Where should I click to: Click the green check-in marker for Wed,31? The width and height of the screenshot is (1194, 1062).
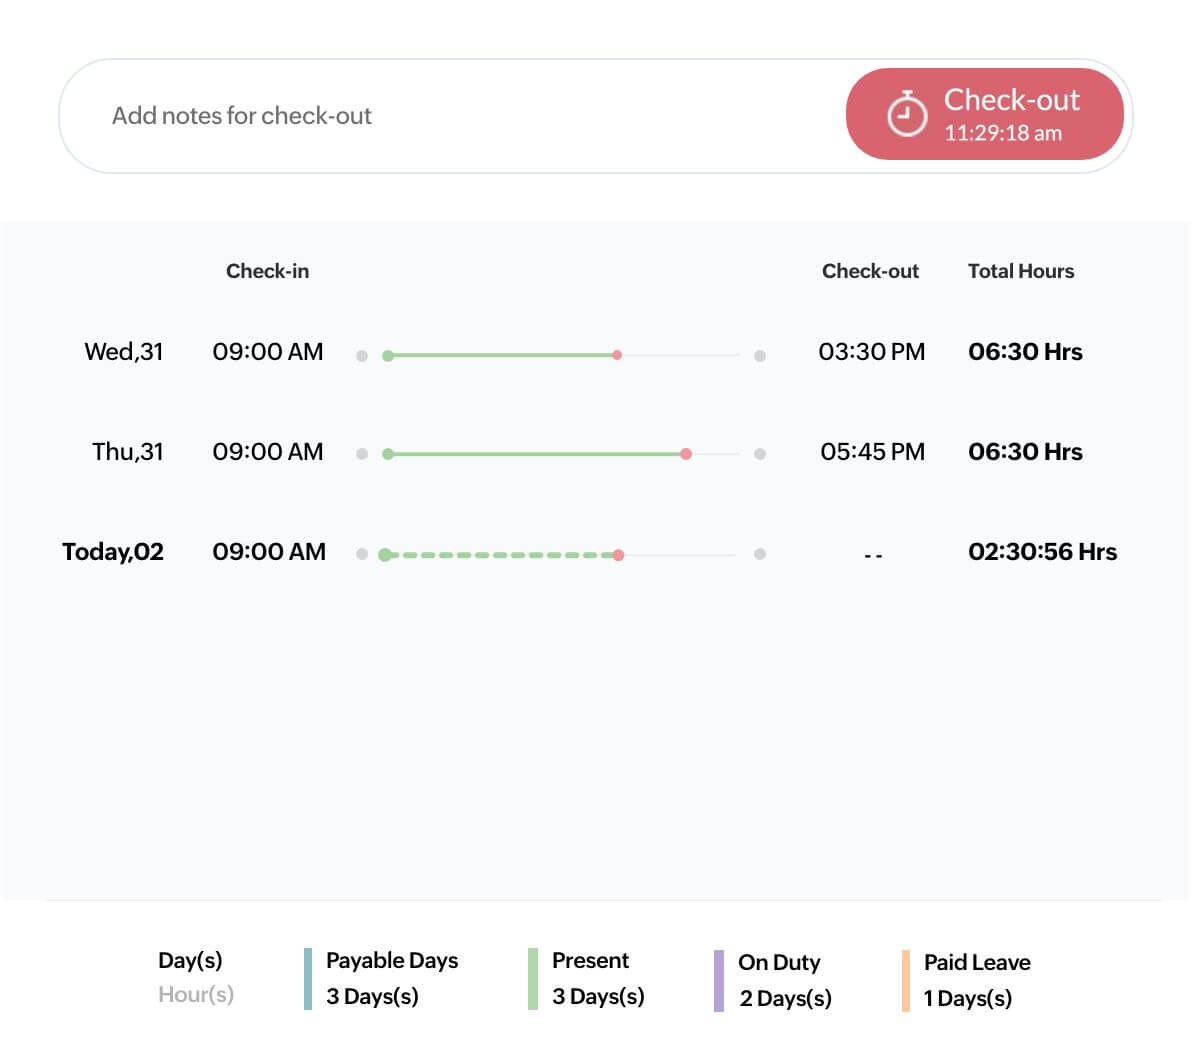coord(388,355)
